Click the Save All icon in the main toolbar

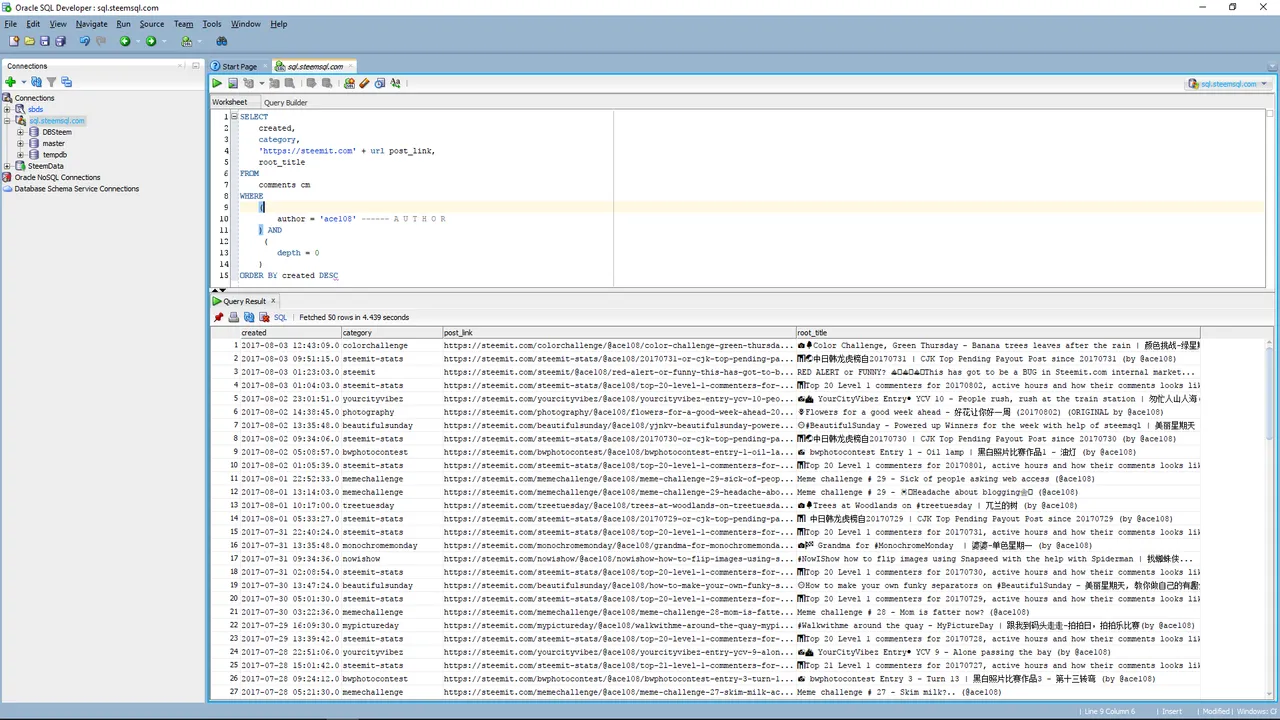(x=60, y=41)
